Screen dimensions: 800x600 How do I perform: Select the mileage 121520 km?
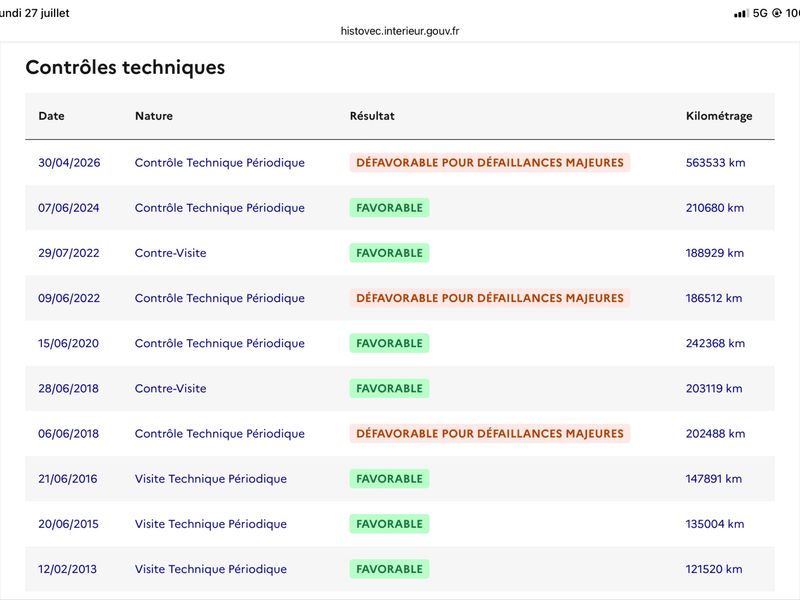(x=714, y=569)
